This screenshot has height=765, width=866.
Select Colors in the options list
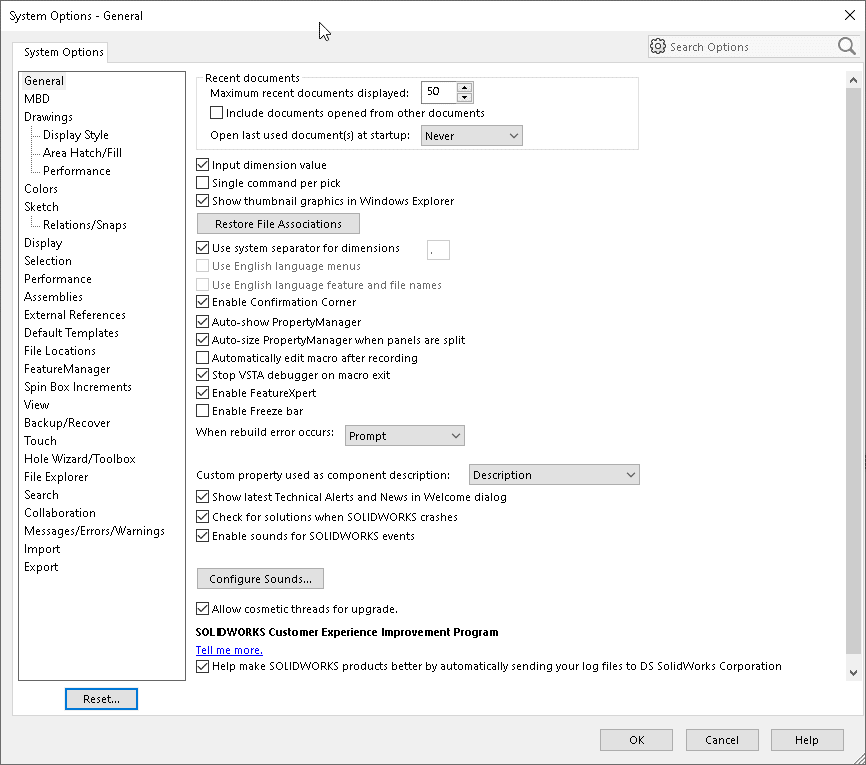tap(41, 189)
